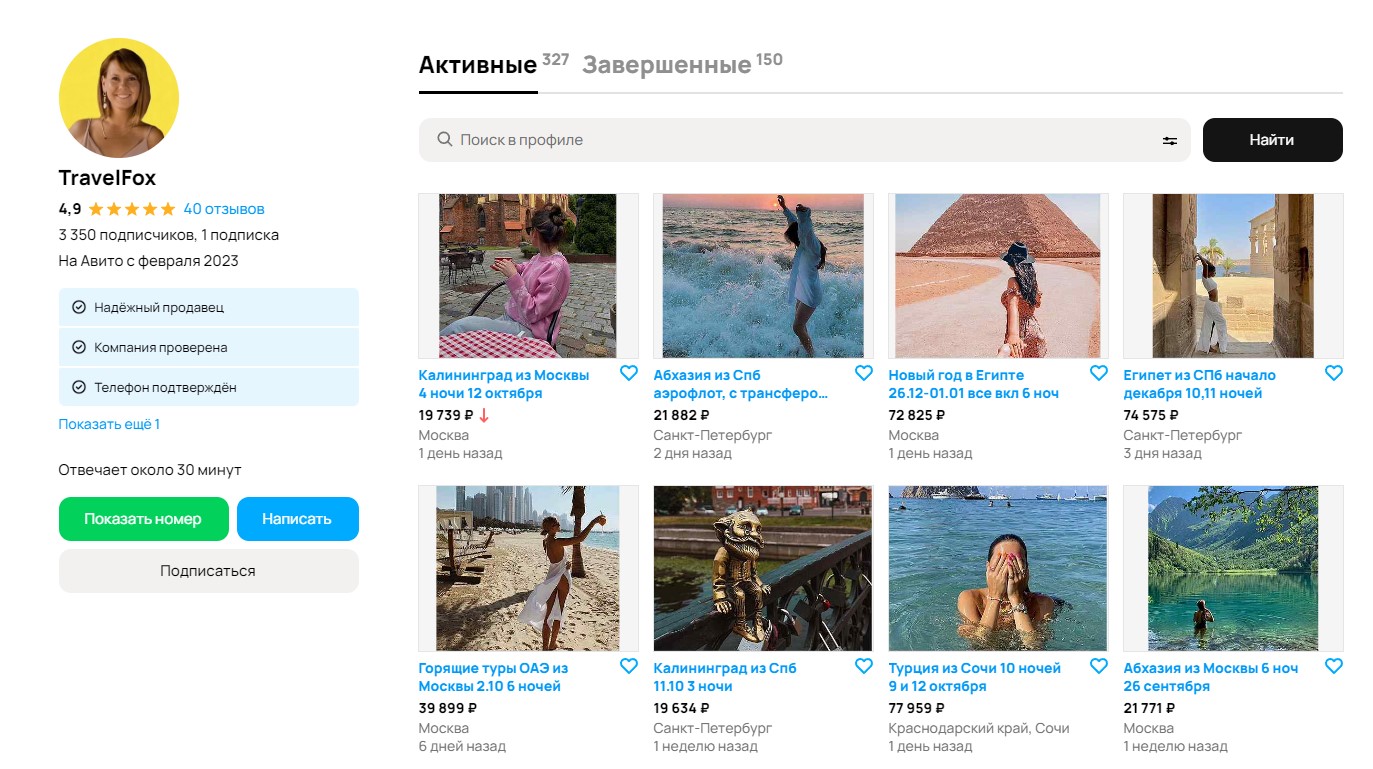Click the checkmark icon beside Компания проверена
This screenshot has width=1373, height=769.
[81, 348]
